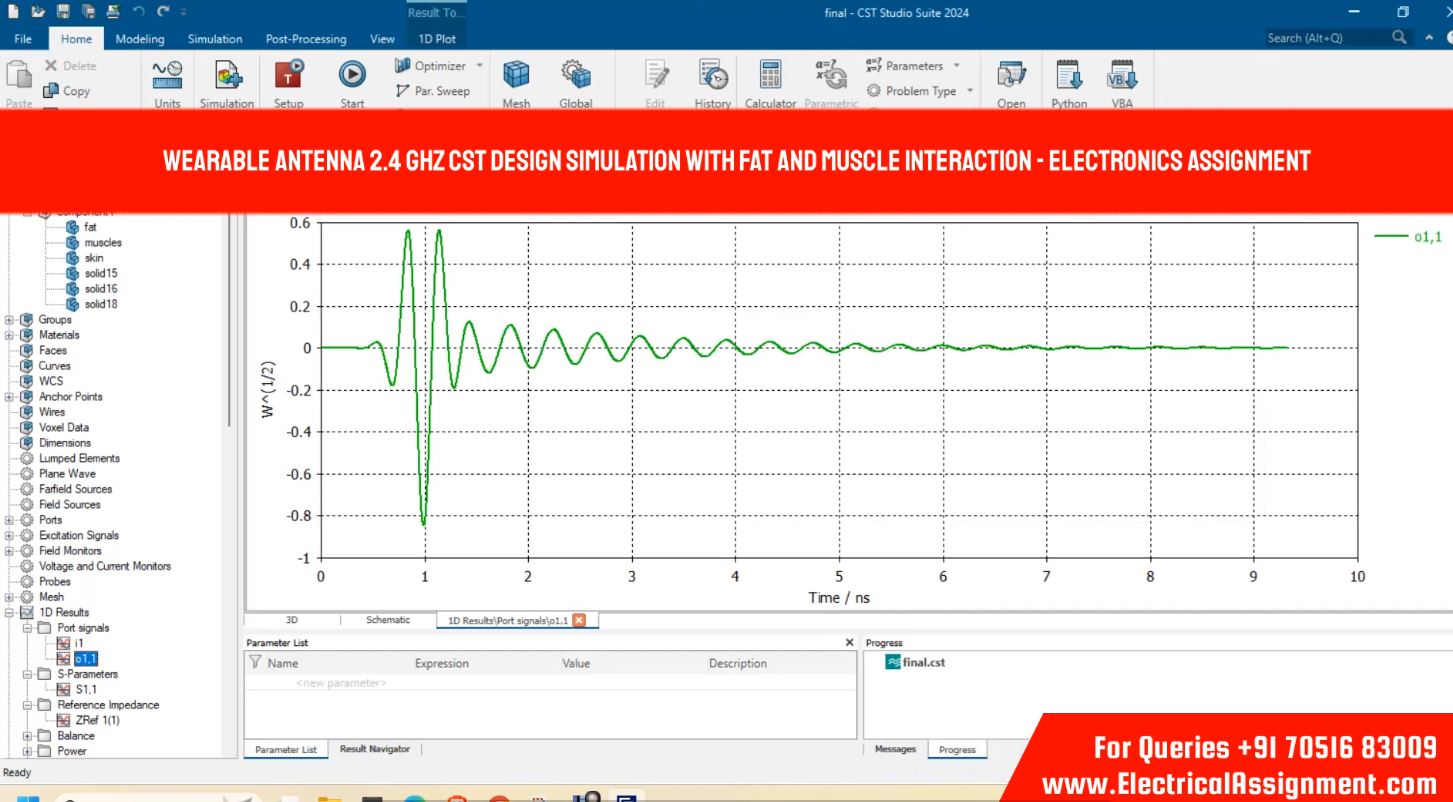Click the Start simulation icon
1453x802 pixels.
(x=352, y=77)
